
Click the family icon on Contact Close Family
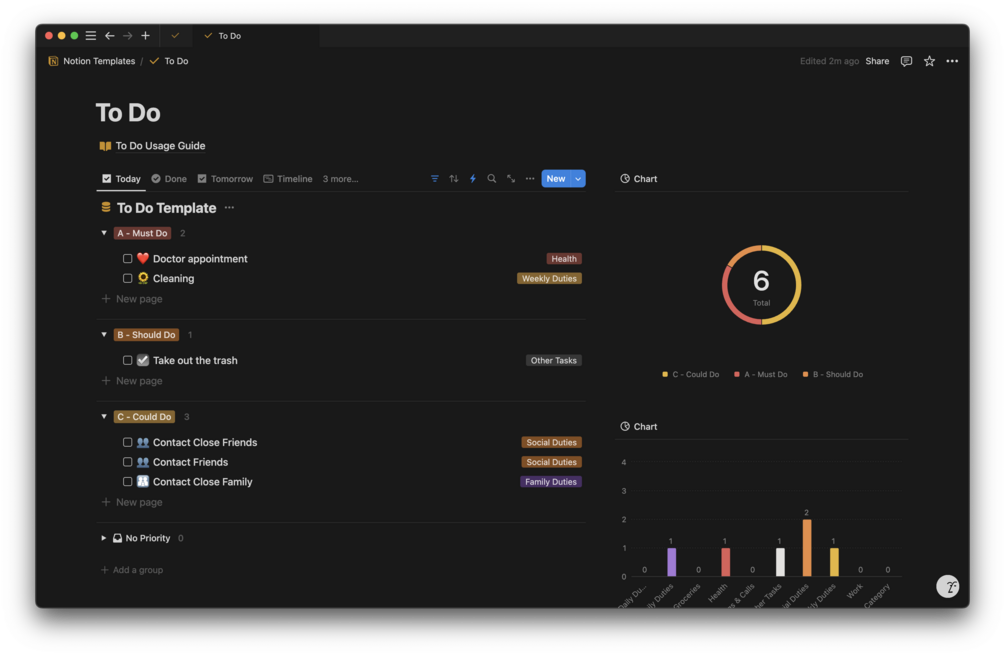coord(143,481)
